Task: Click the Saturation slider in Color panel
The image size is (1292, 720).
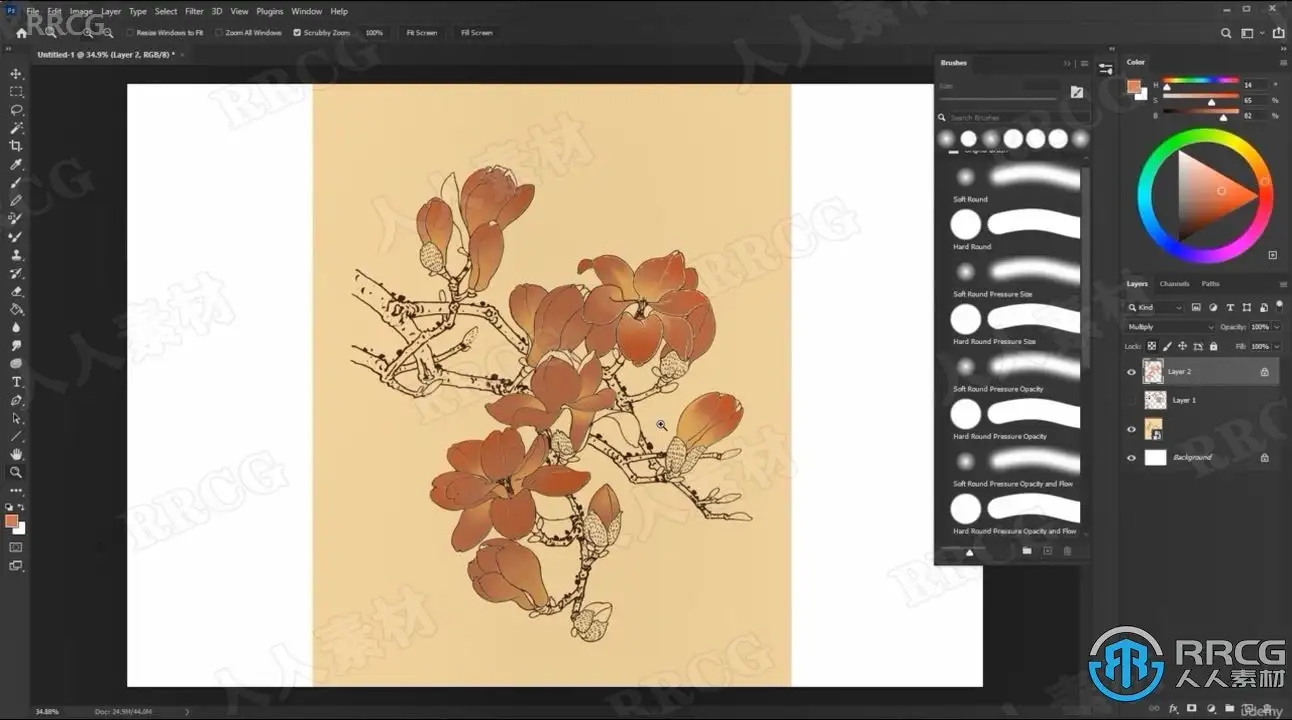Action: [x=1200, y=97]
